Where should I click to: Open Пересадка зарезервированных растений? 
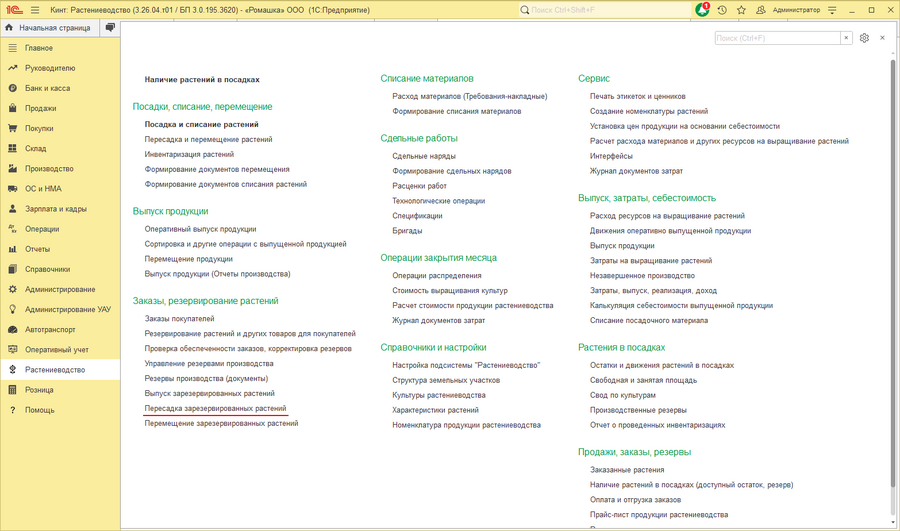(215, 408)
